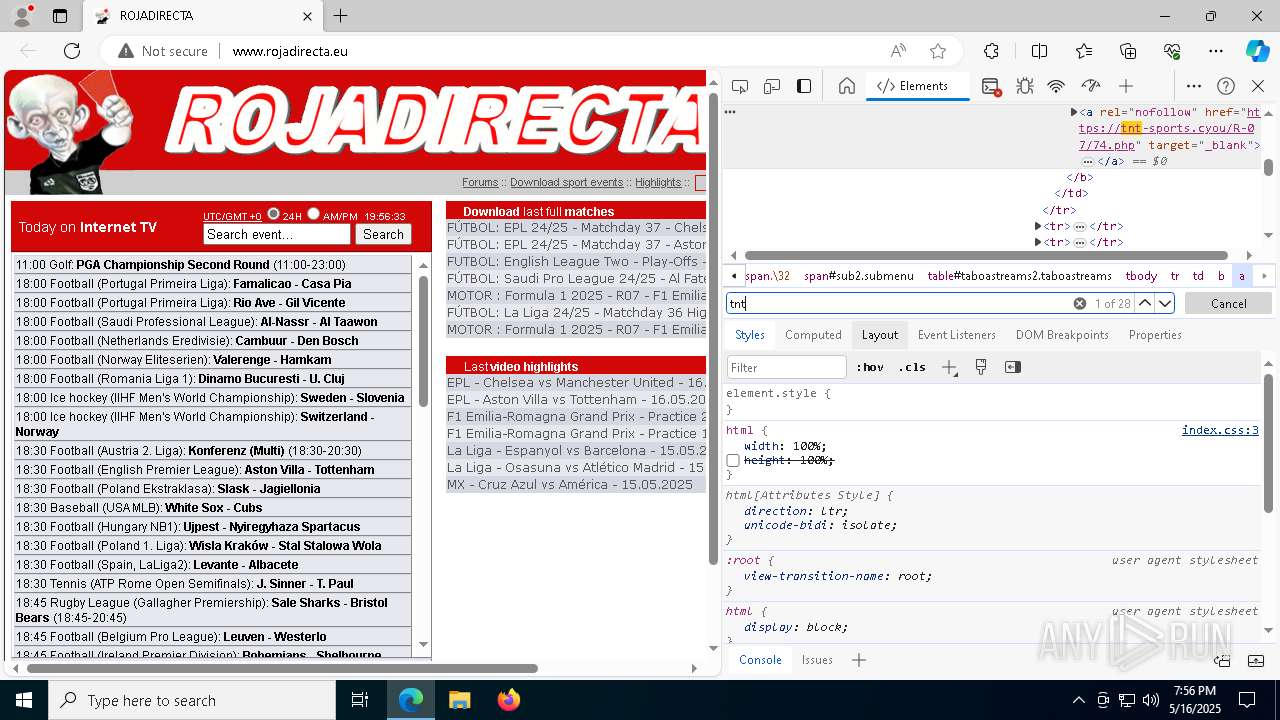Open Firefox from the taskbar
The image size is (1280, 720).
point(508,700)
